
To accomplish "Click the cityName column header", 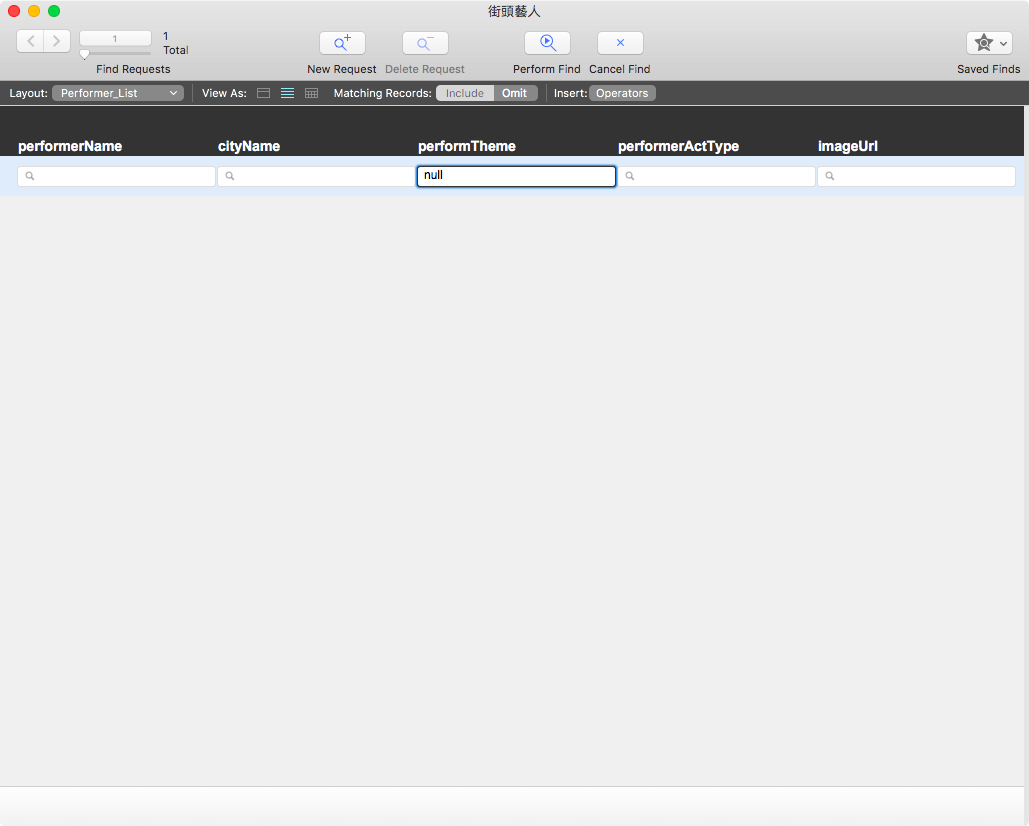I will point(249,146).
